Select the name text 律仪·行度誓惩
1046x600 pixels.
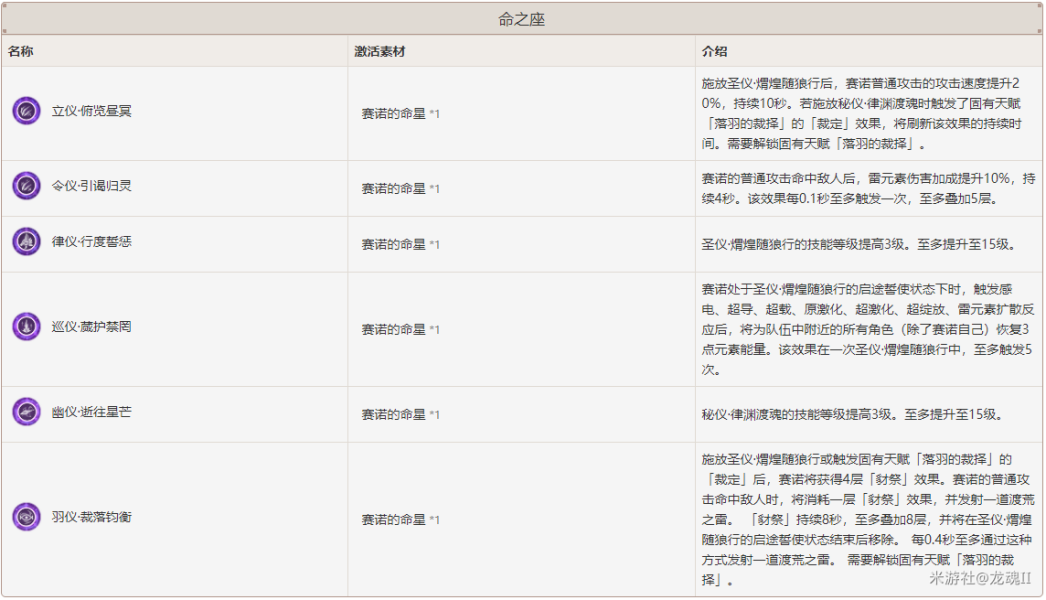(91, 242)
